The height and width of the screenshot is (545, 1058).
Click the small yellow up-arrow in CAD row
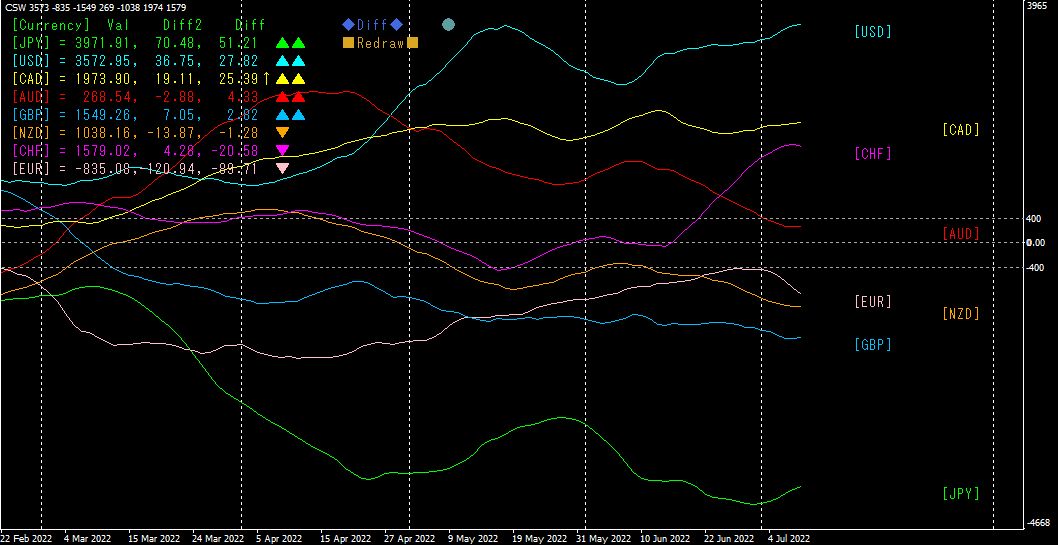tap(267, 79)
